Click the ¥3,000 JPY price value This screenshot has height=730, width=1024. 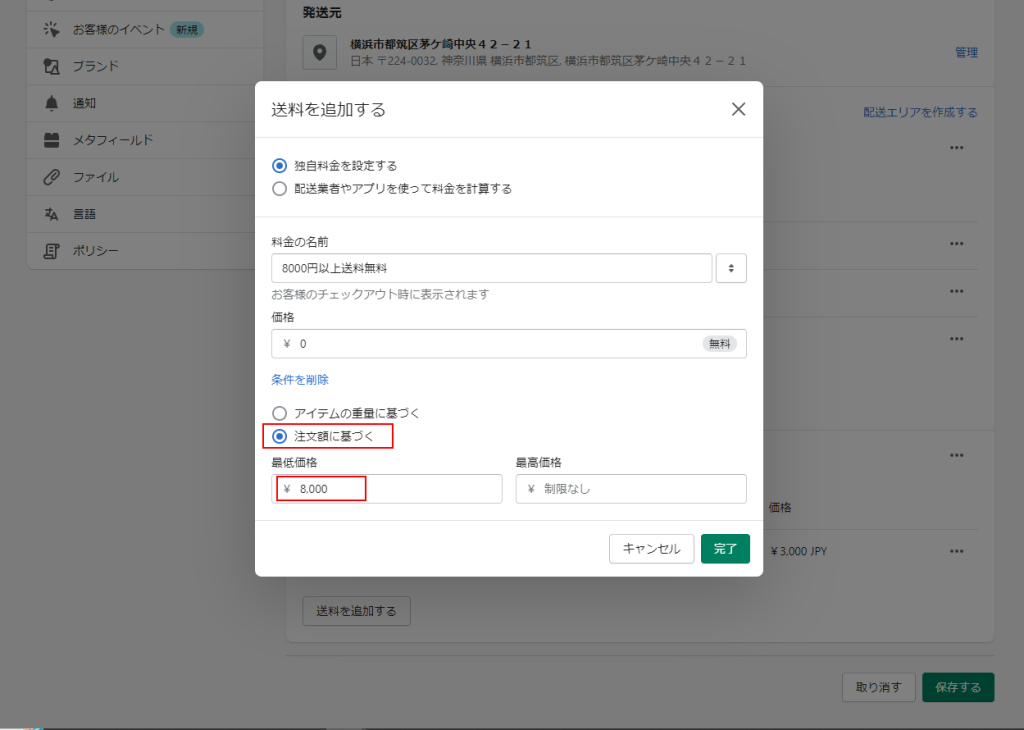[799, 551]
